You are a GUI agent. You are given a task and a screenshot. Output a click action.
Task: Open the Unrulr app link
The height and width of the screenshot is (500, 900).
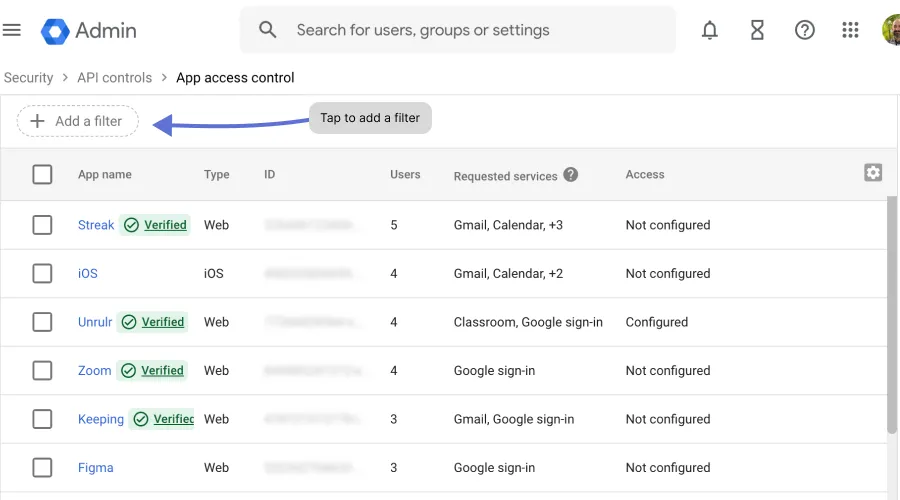95,322
